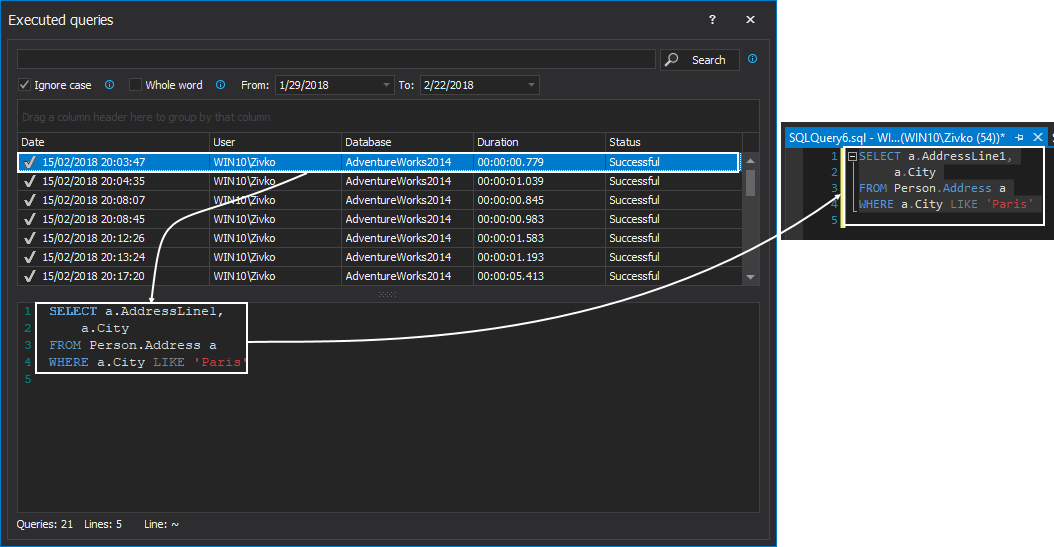Screen dimensions: 1054x547
Task: Open the From date dropdown
Action: [x=386, y=86]
